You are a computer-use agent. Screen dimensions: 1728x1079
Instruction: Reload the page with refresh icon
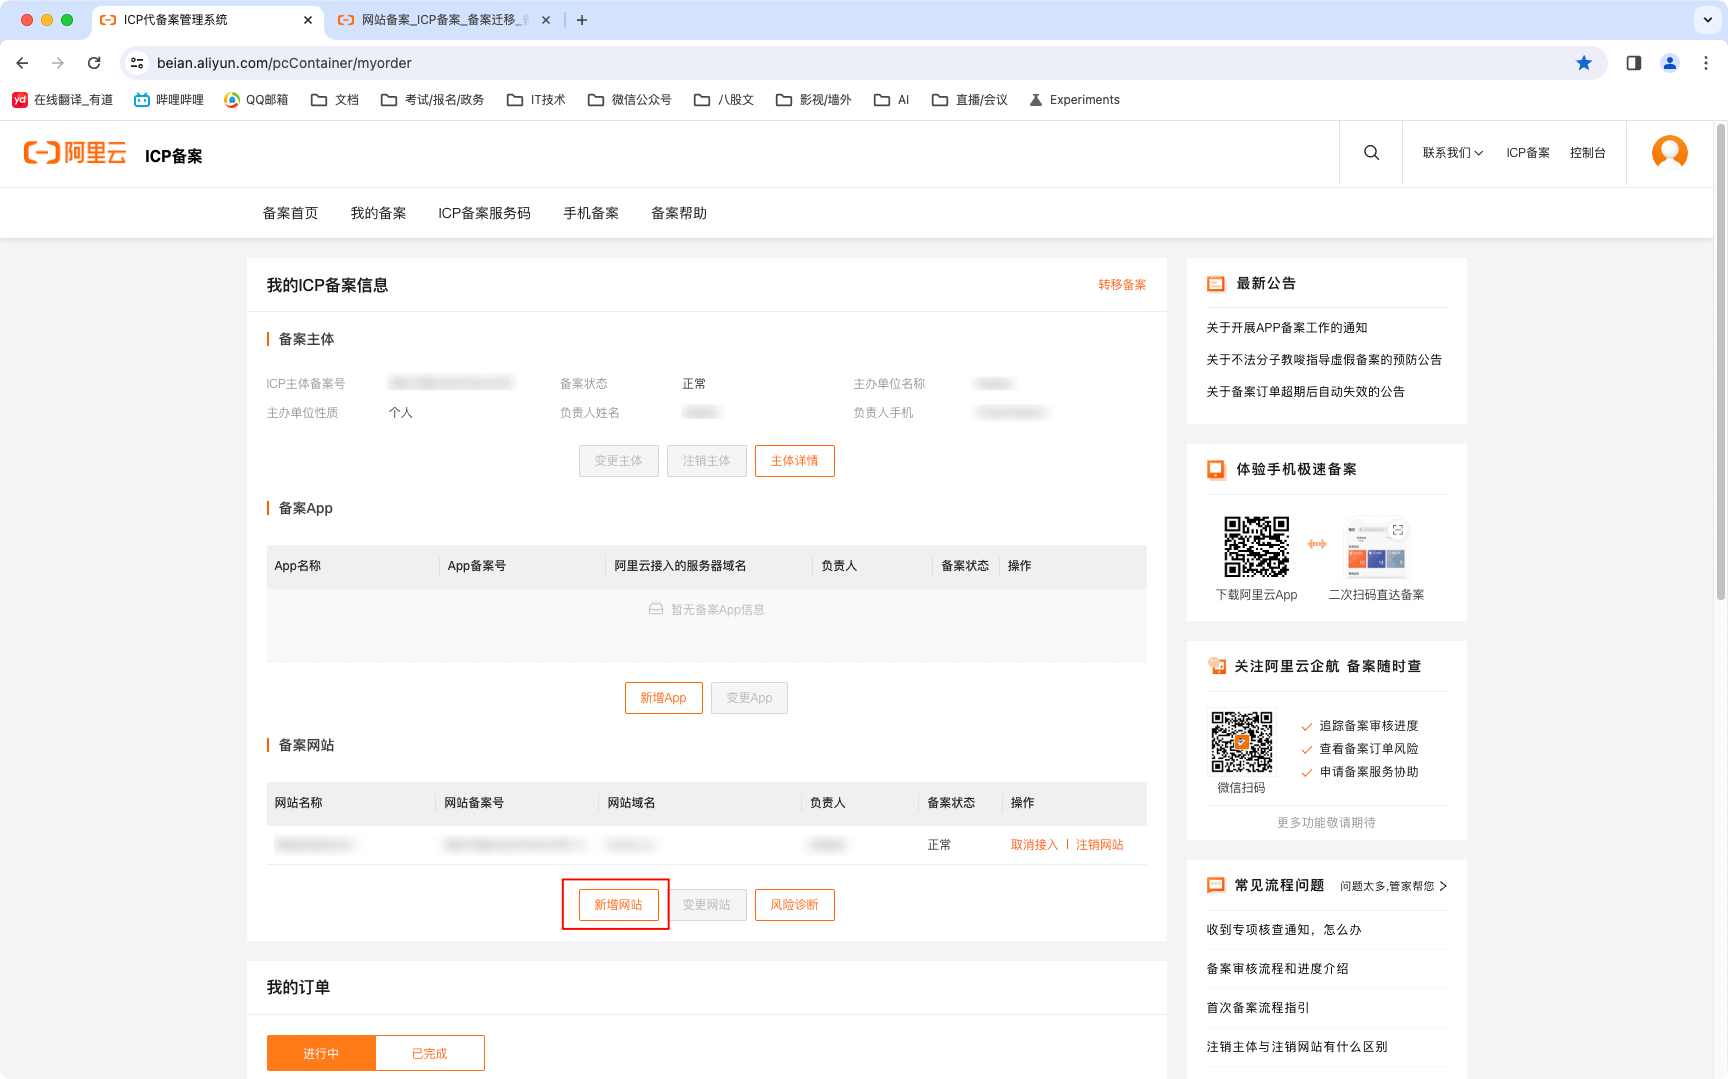(x=94, y=63)
